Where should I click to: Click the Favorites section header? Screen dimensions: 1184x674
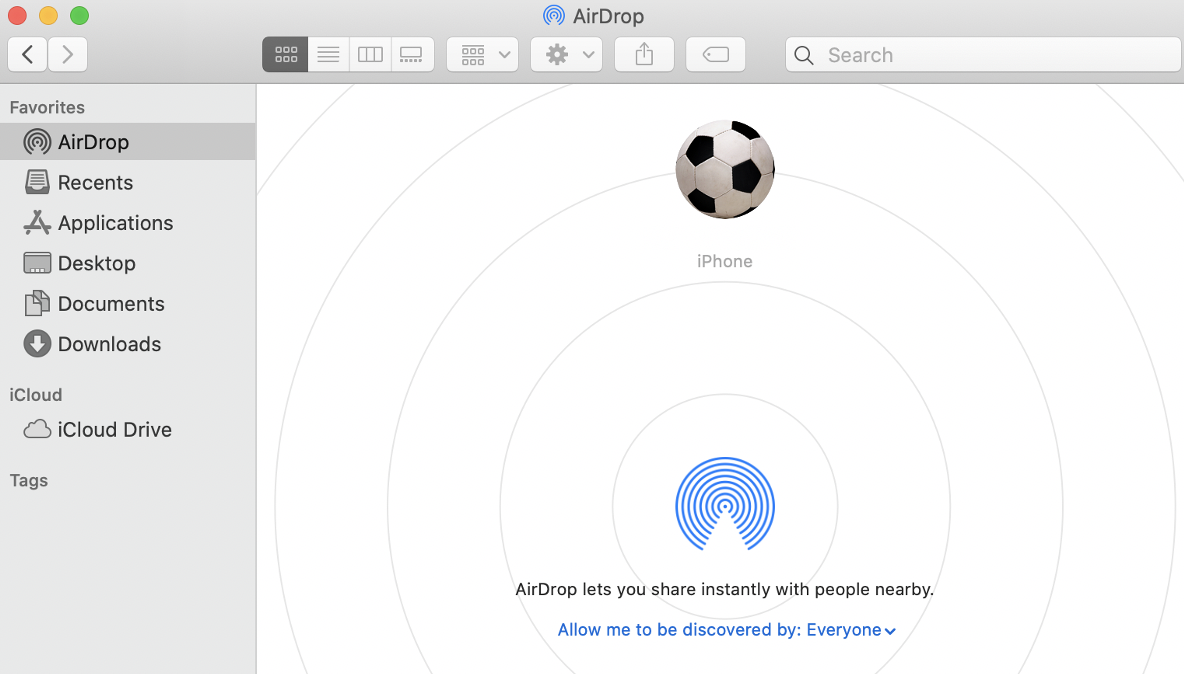click(x=47, y=107)
